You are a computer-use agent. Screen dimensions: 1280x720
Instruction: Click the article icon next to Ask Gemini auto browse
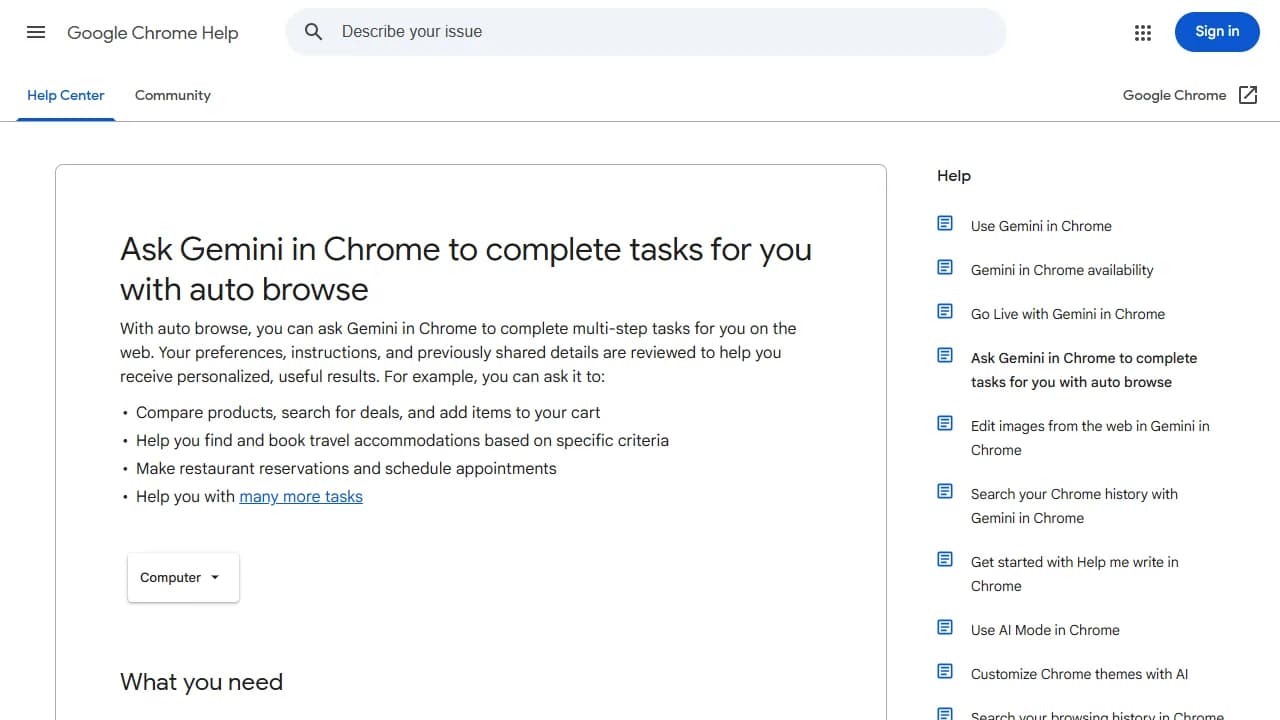pos(945,355)
